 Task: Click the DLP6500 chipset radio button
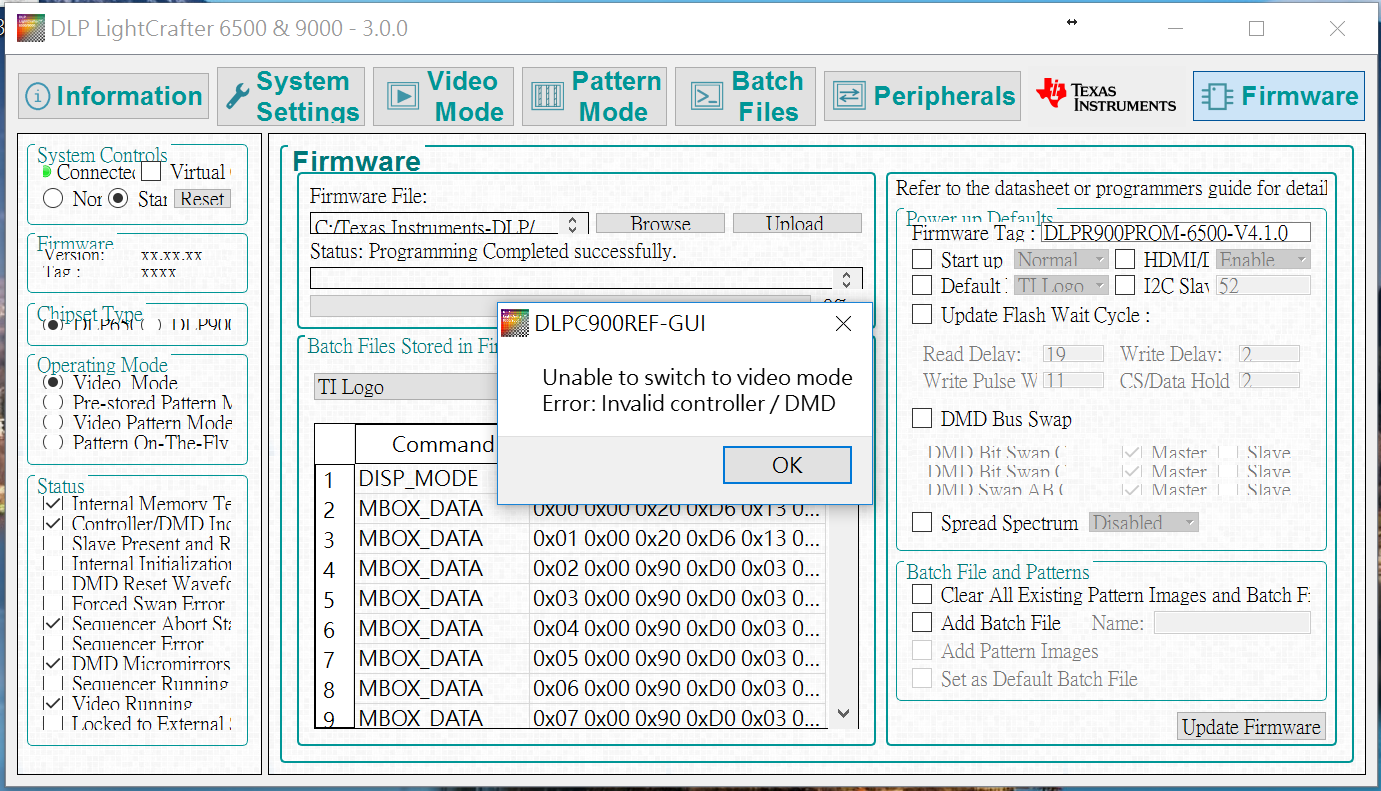(52, 325)
